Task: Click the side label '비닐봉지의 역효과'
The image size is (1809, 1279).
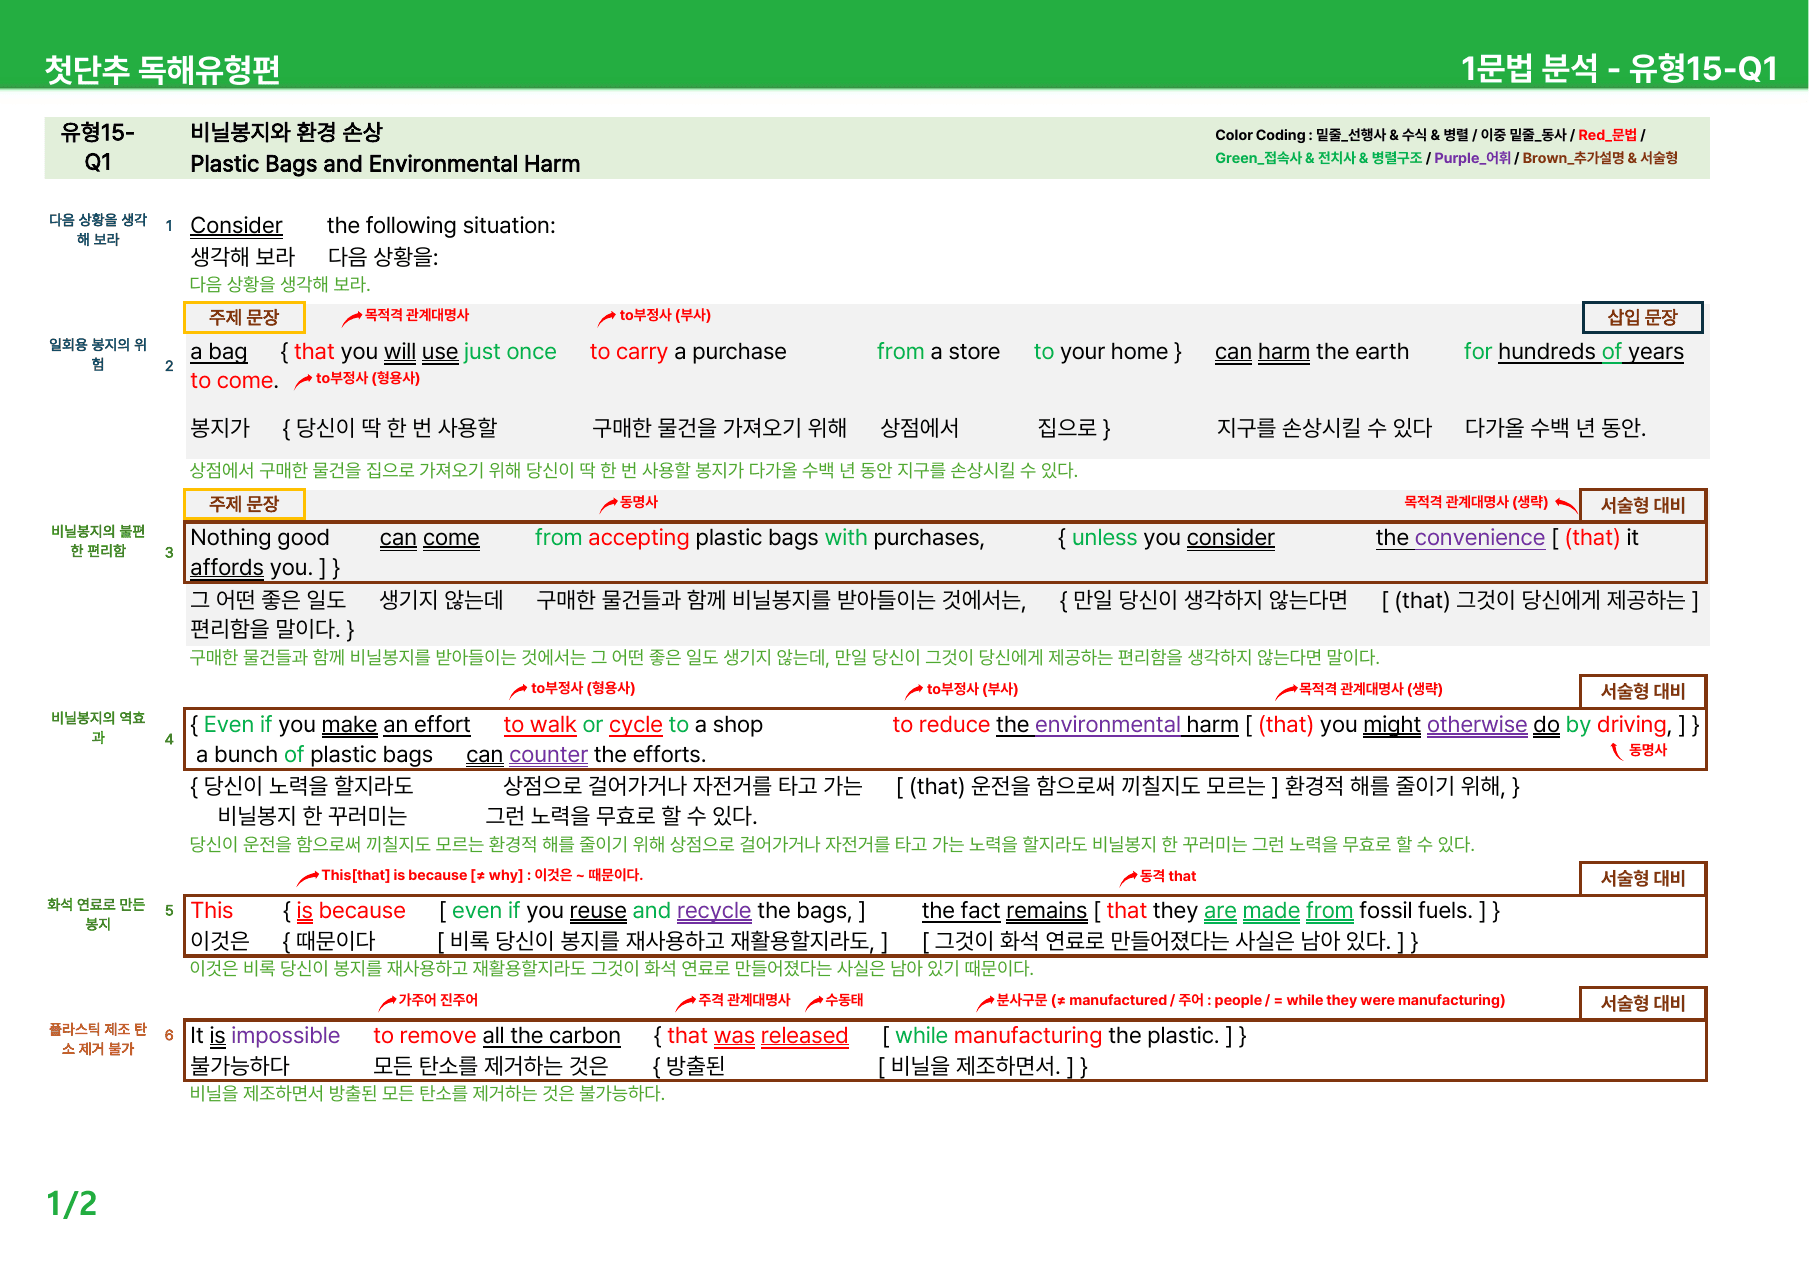Action: pos(98,727)
